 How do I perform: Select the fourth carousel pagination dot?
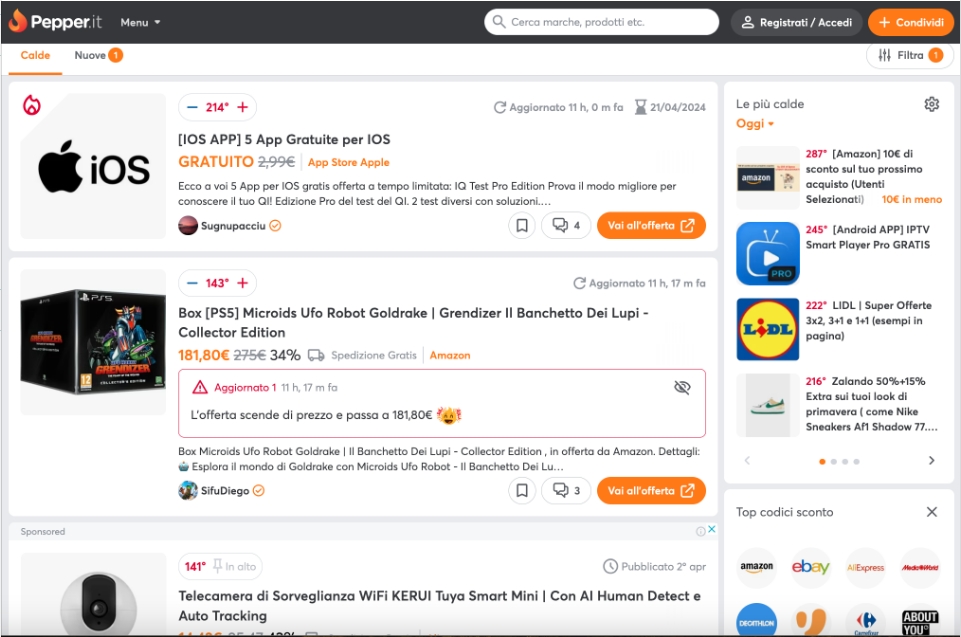point(856,462)
